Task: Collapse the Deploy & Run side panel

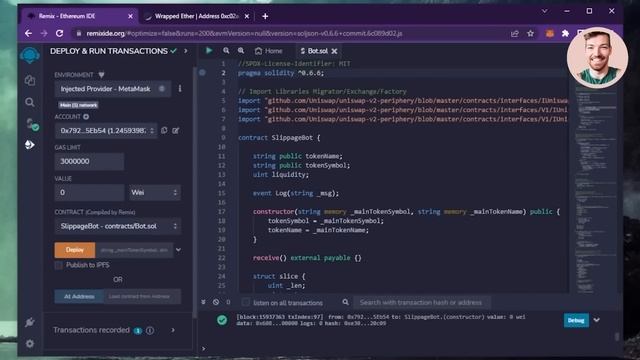Action: point(186,51)
